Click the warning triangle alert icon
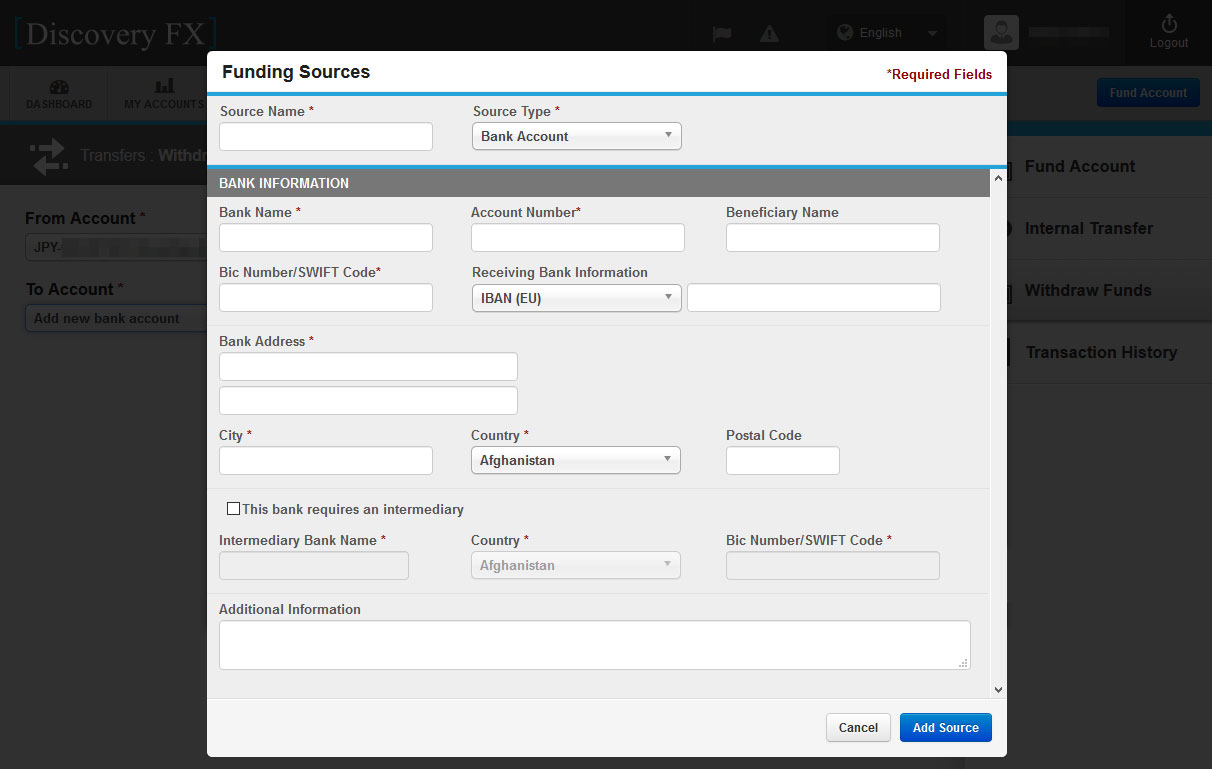Image resolution: width=1212 pixels, height=769 pixels. (x=769, y=33)
